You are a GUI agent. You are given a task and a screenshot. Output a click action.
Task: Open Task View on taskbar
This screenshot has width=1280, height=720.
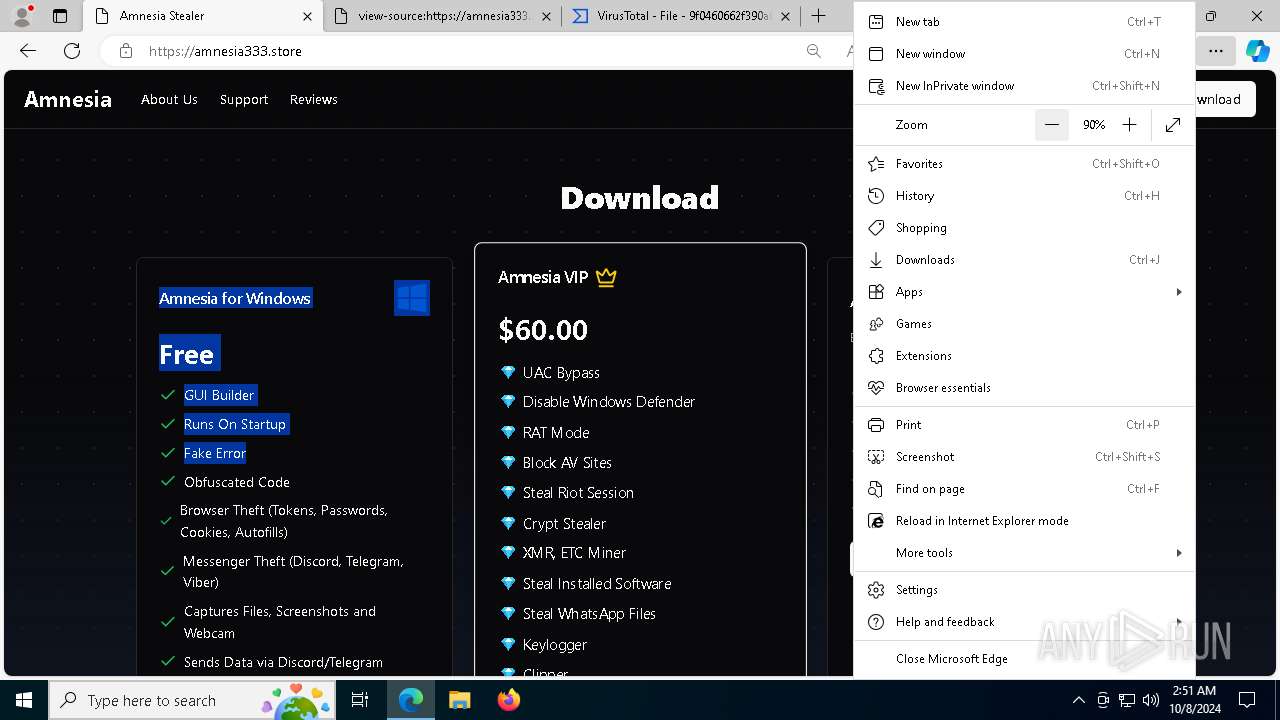pyautogui.click(x=360, y=700)
